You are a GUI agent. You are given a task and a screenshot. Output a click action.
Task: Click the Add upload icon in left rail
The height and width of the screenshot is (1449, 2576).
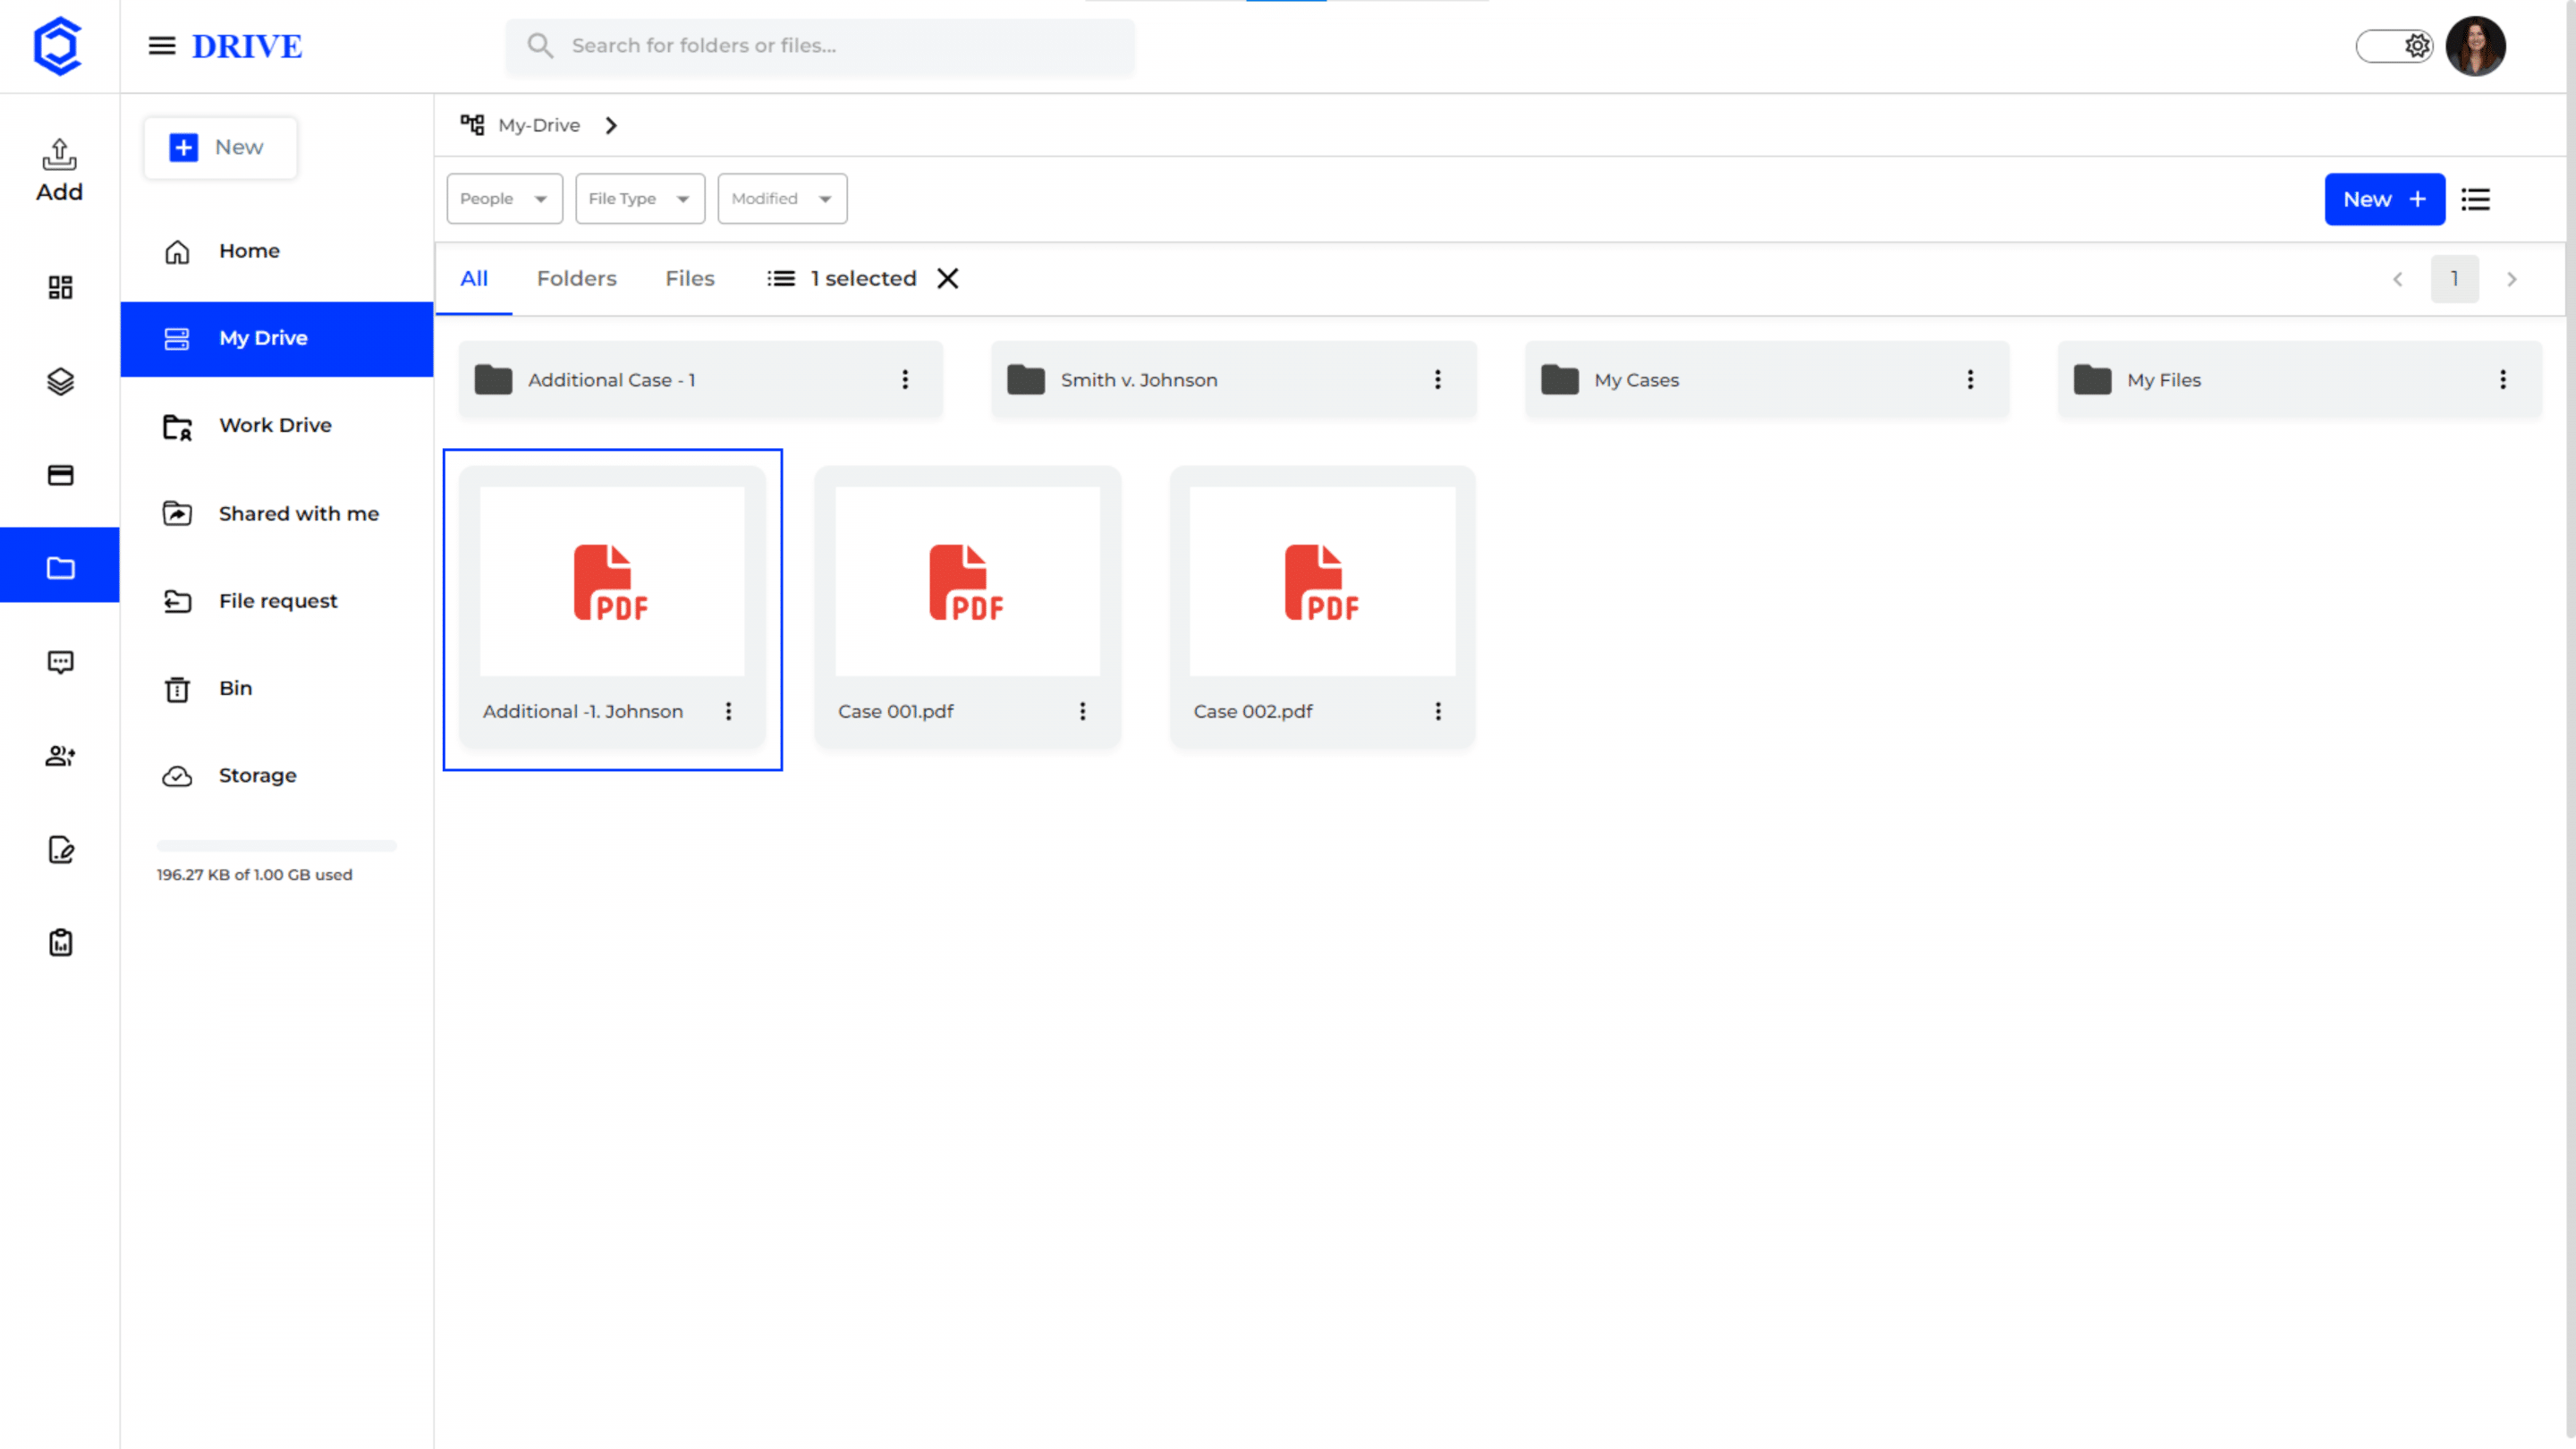pyautogui.click(x=59, y=171)
